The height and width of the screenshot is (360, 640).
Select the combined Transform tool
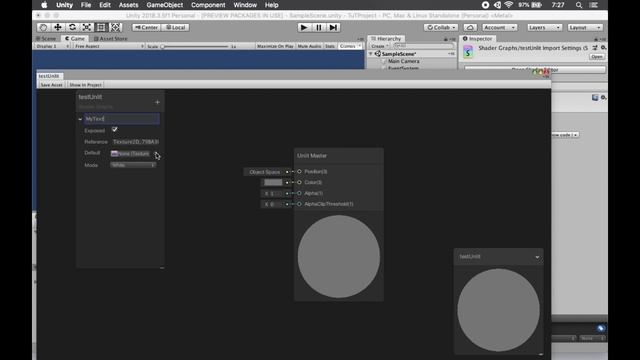(116, 27)
